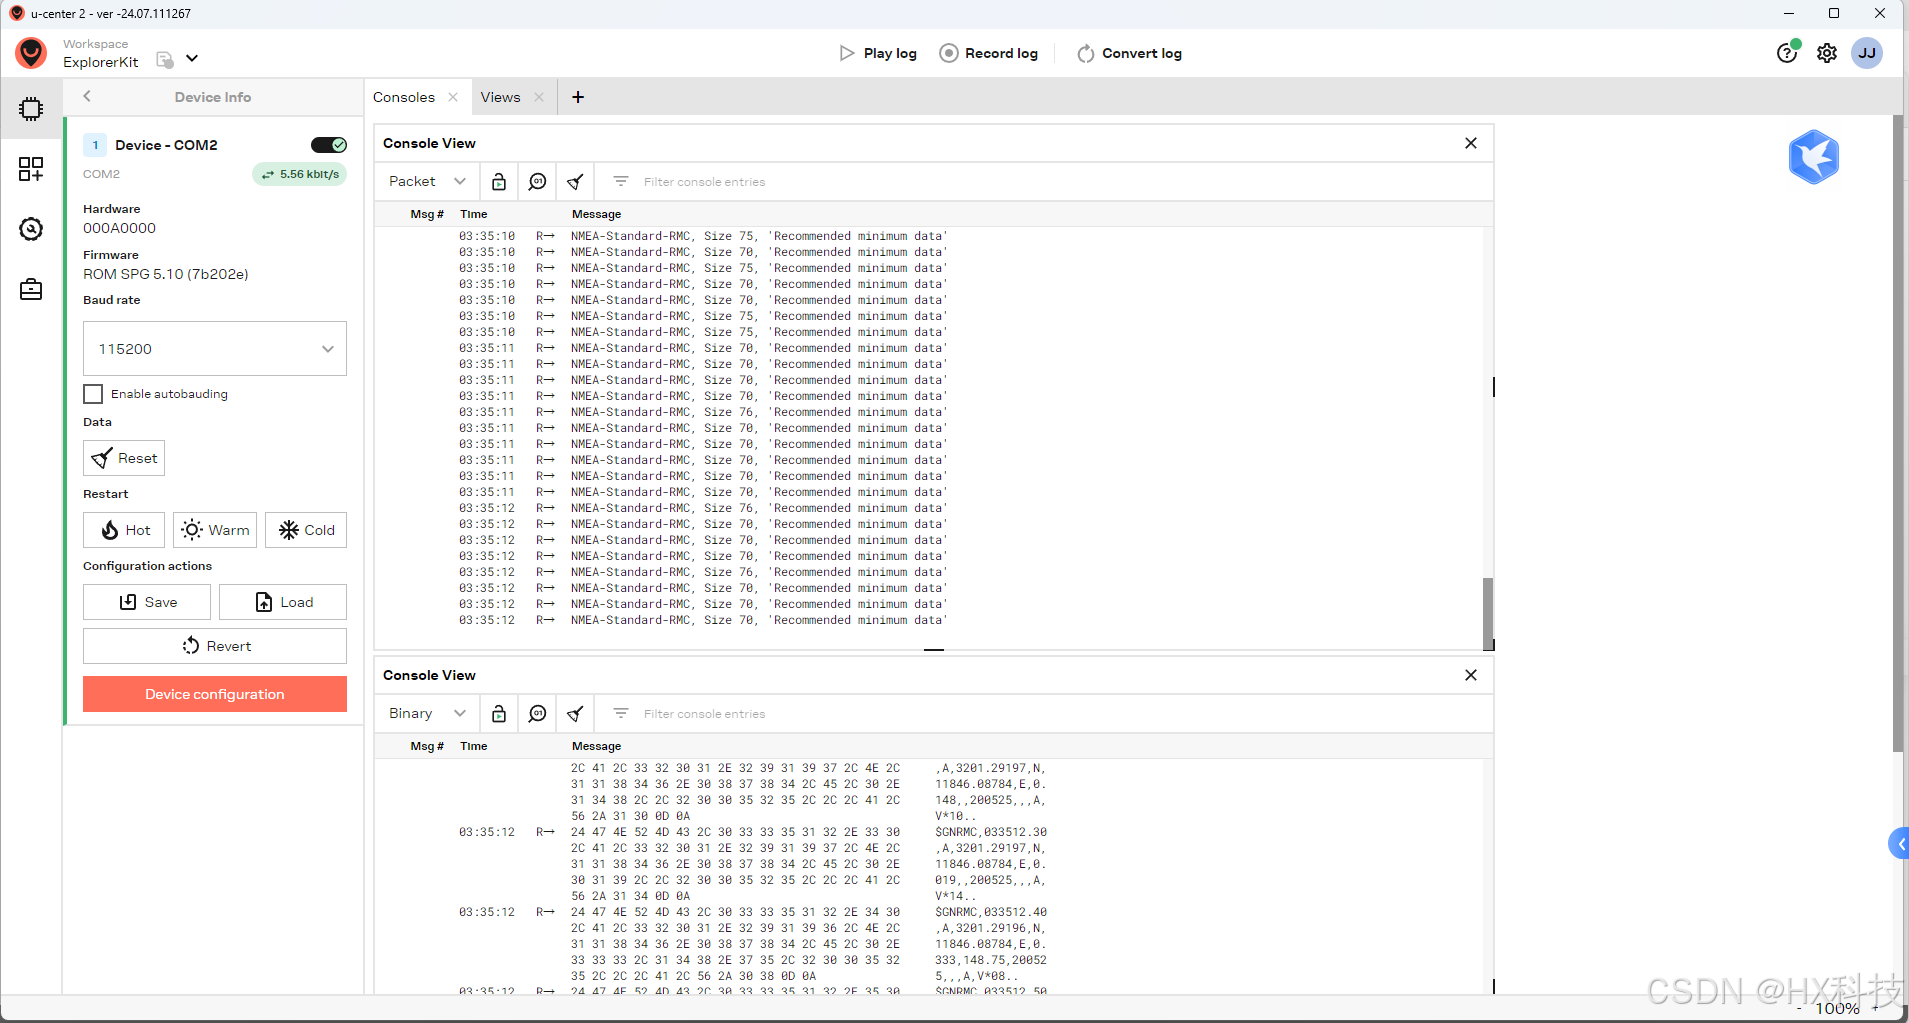The image size is (1909, 1023).
Task: Click the u-blox logo in header
Action: 32,53
